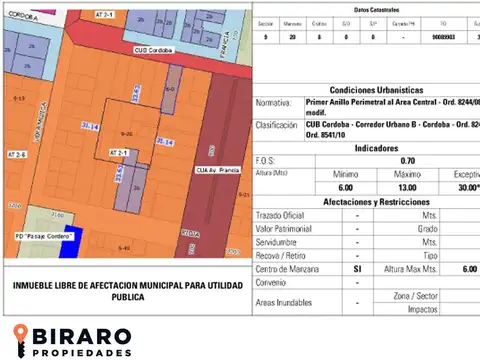Click the 'Normativa:' row label
Screen dimensions: 480x360
pos(273,103)
